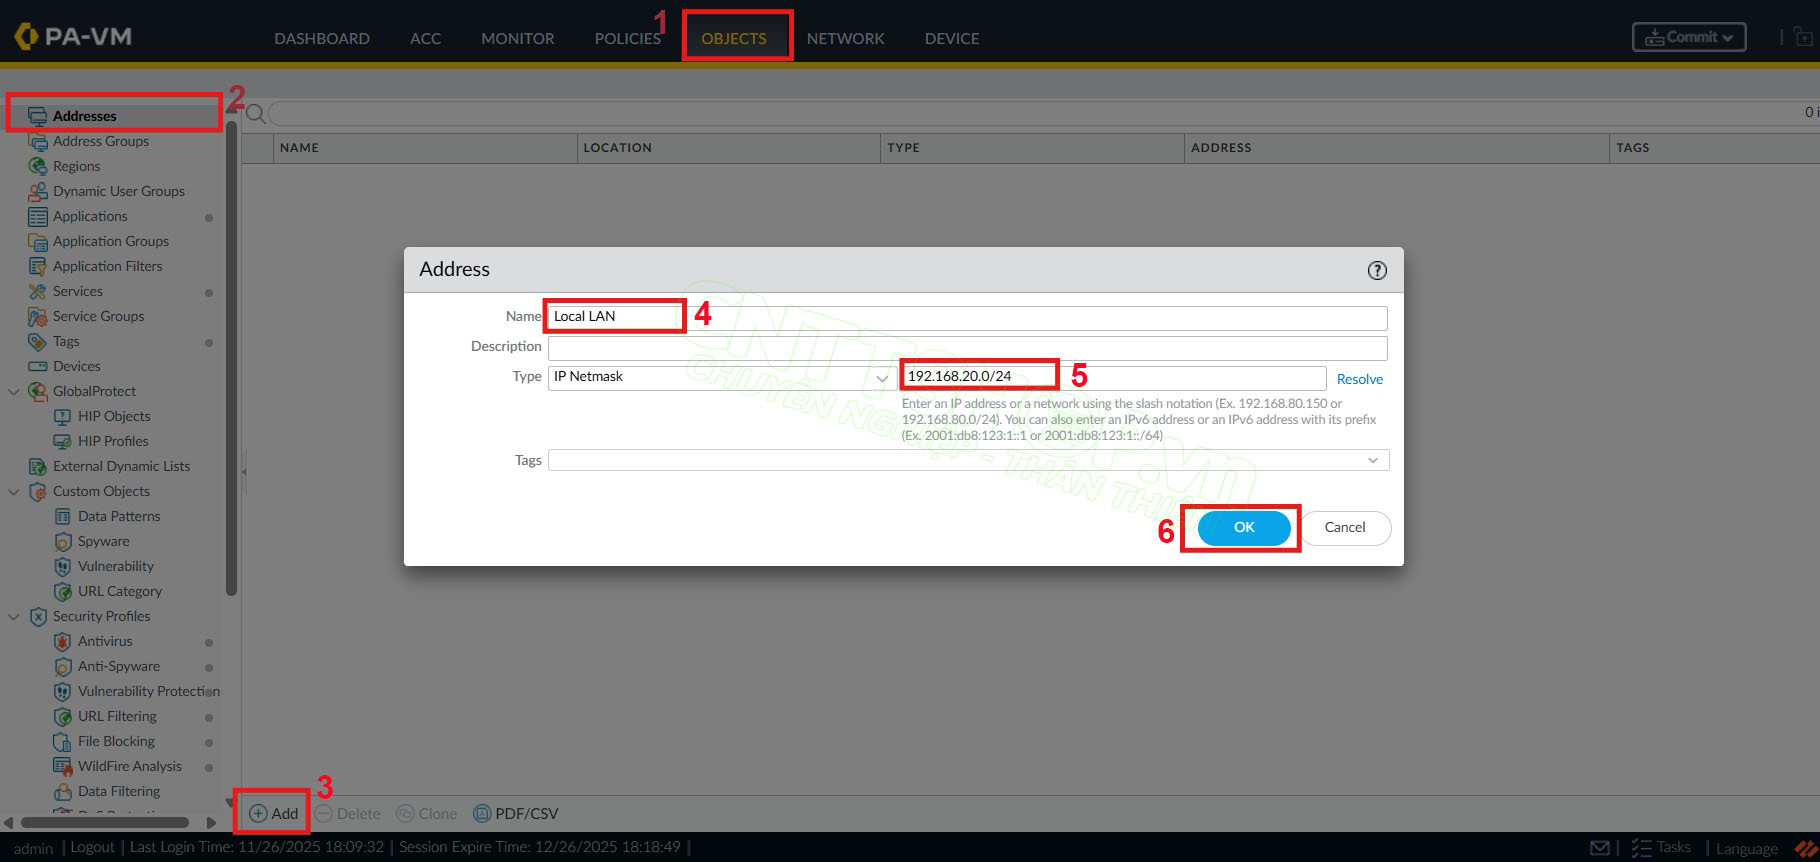The image size is (1820, 862).
Task: Collapse the Custom Objects tree node
Action: click(x=14, y=492)
